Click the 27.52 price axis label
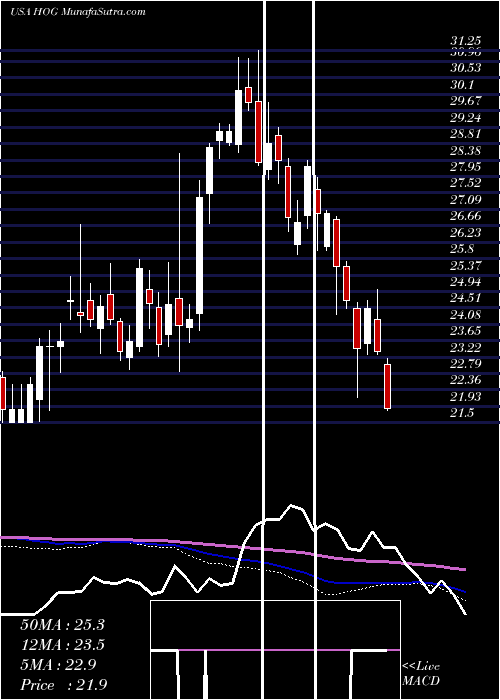The height and width of the screenshot is (700, 500). 466,183
